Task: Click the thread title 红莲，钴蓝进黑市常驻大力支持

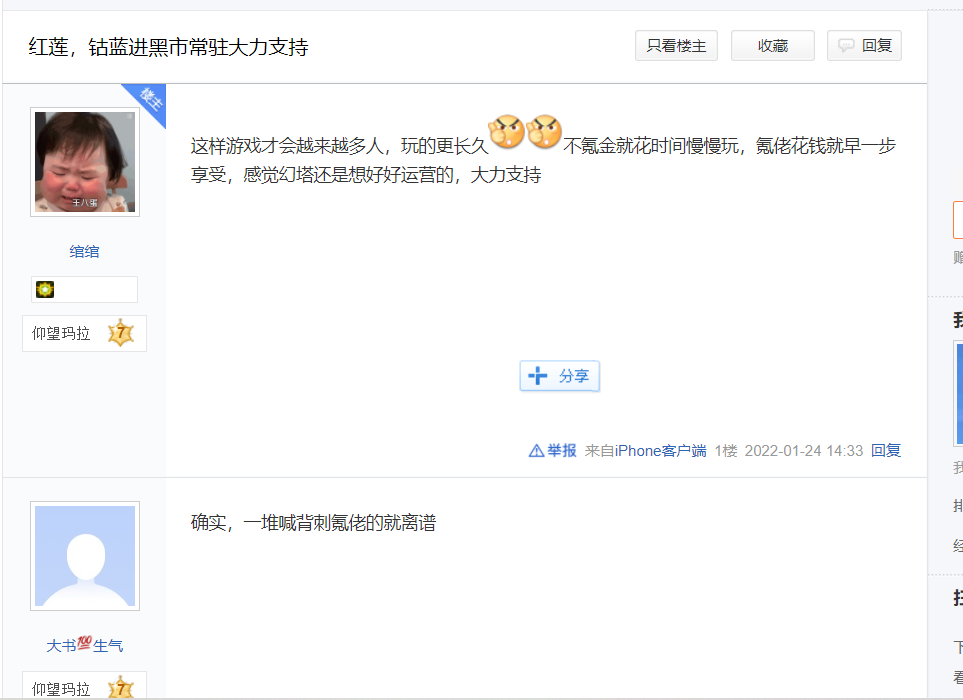Action: (168, 47)
